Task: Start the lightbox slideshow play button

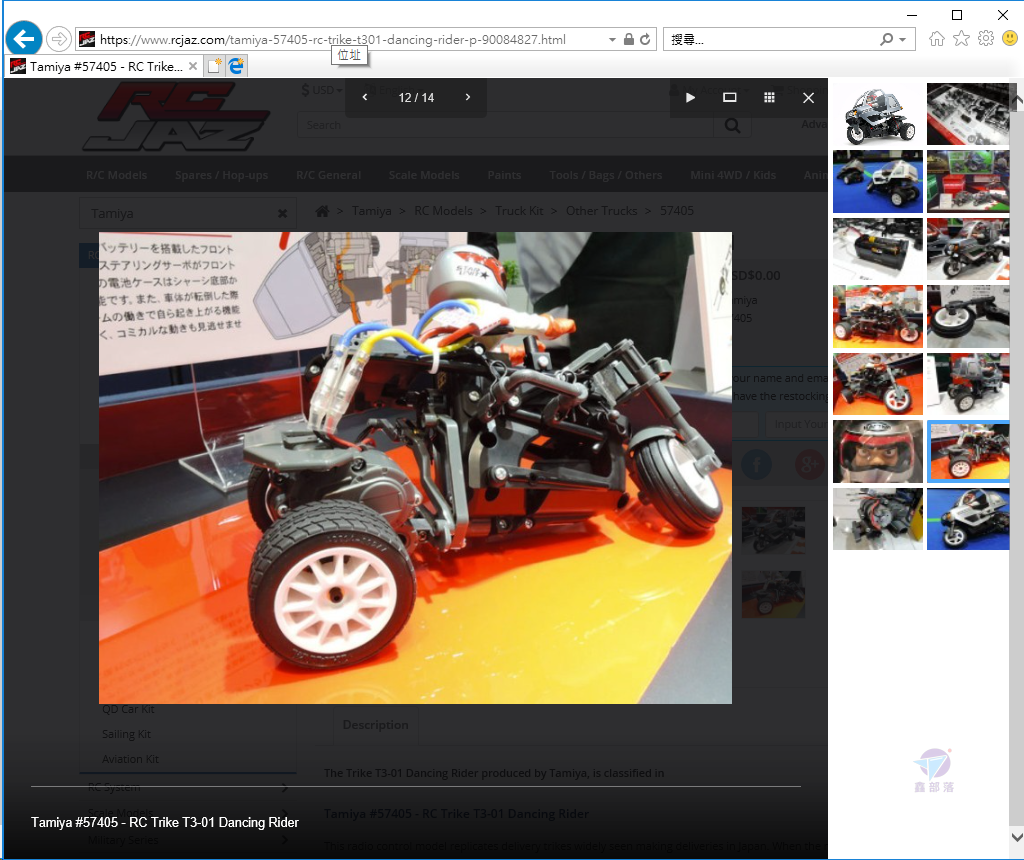Action: click(x=690, y=97)
